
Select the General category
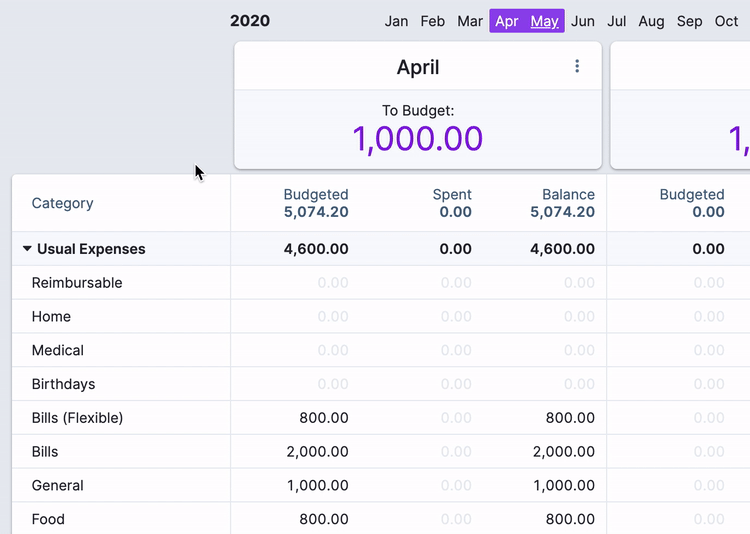57,485
